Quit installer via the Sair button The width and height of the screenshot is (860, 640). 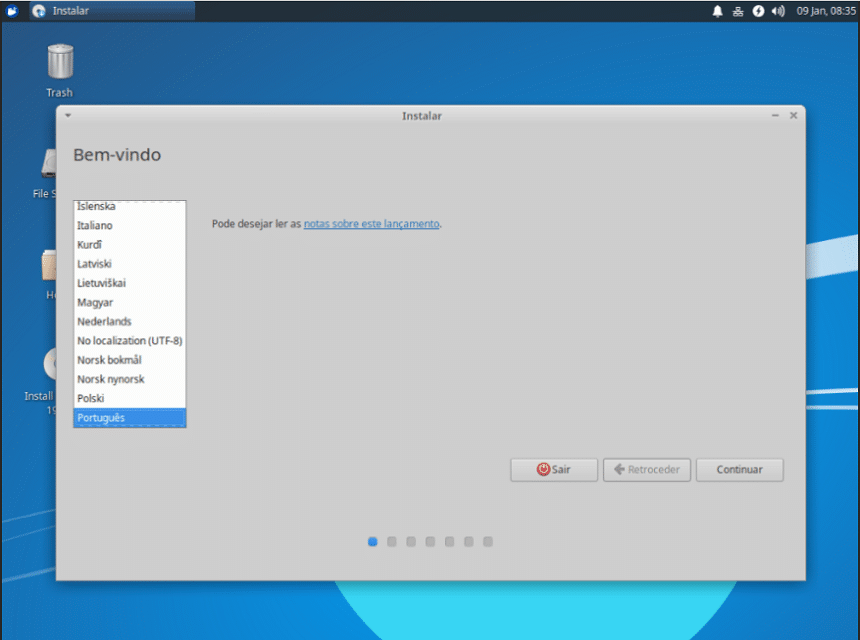(553, 469)
